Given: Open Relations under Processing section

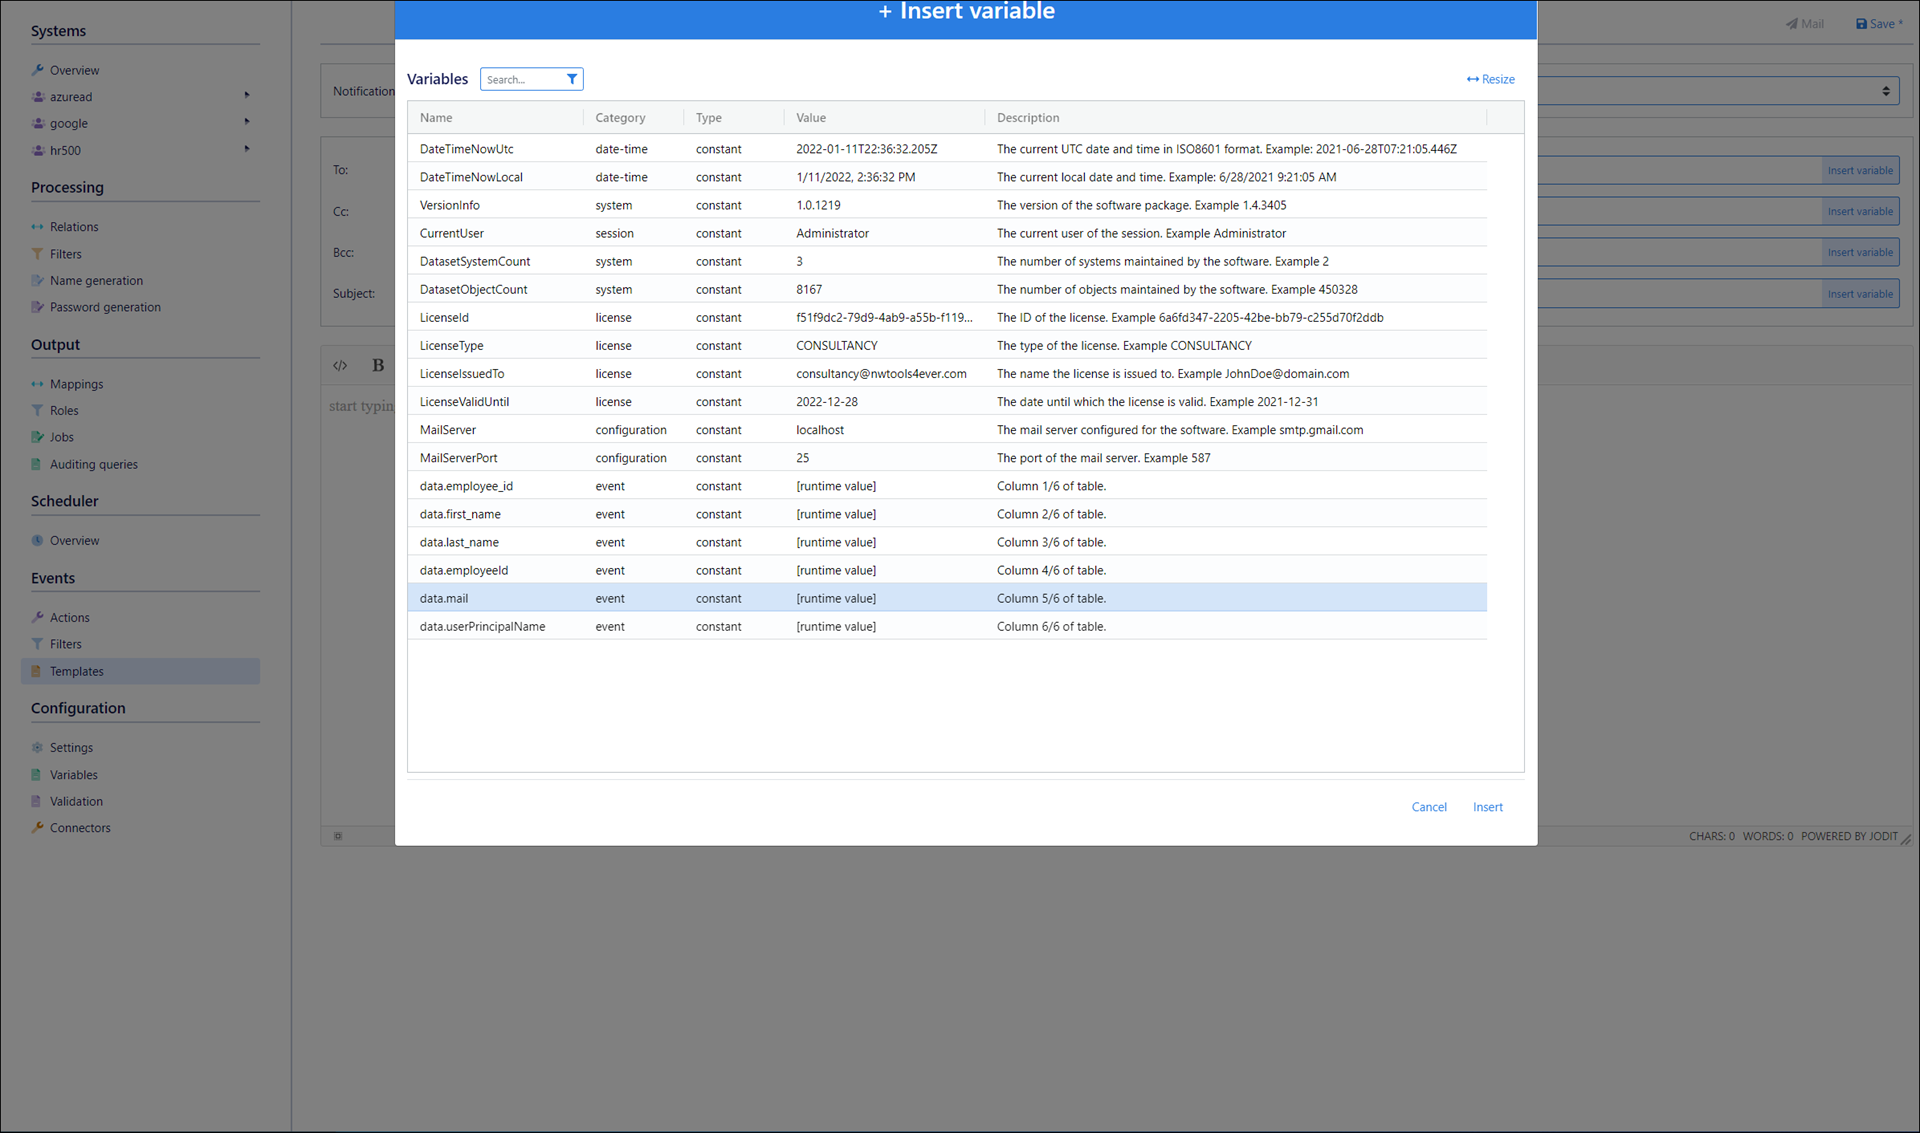Looking at the screenshot, I should [74, 227].
